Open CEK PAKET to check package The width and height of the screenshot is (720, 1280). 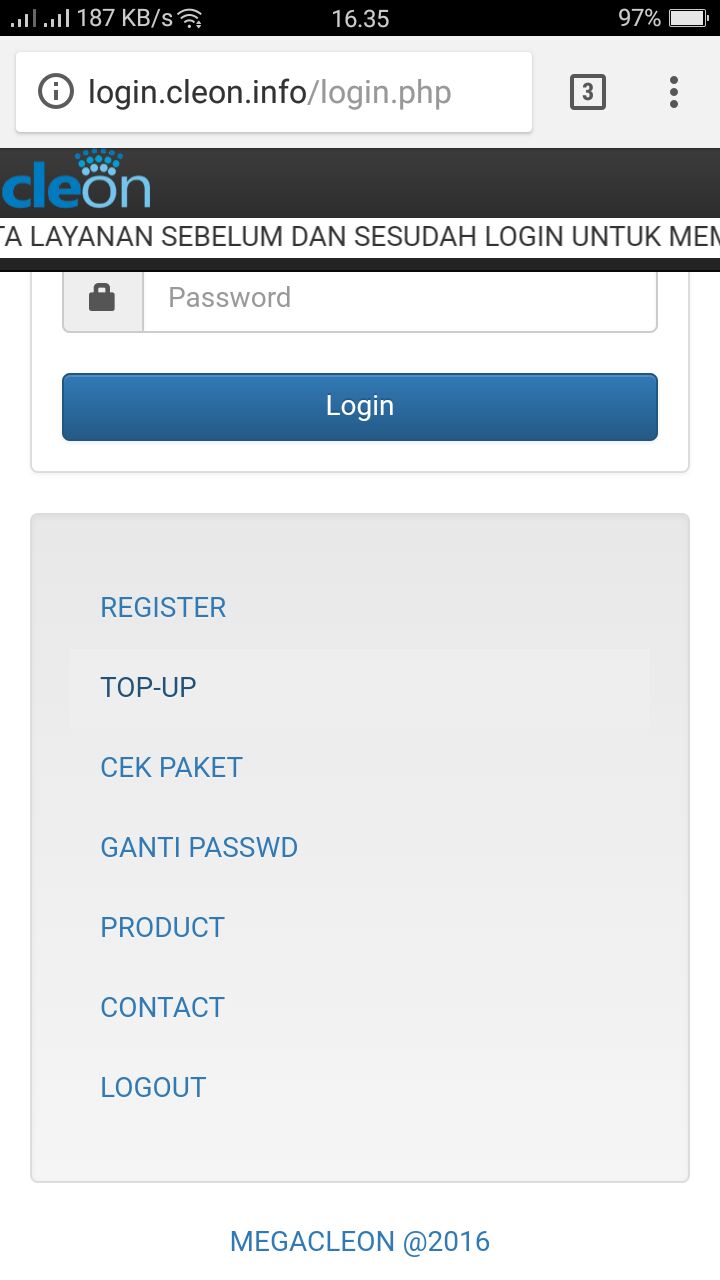[172, 767]
